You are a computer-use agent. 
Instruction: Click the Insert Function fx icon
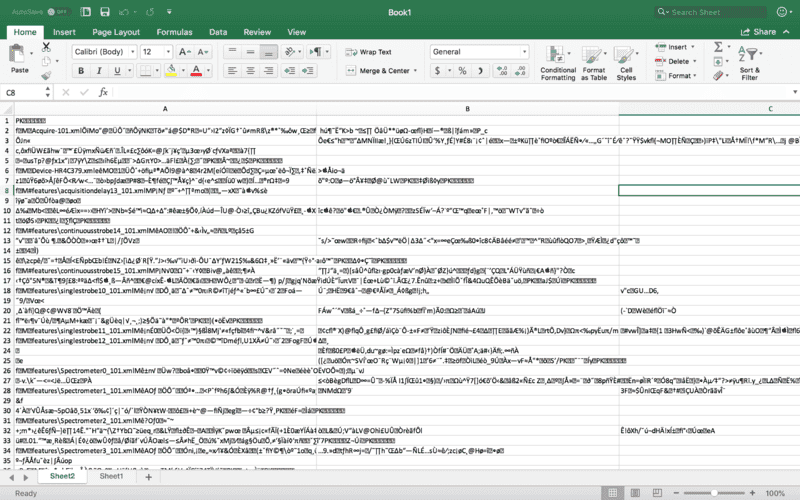103,92
